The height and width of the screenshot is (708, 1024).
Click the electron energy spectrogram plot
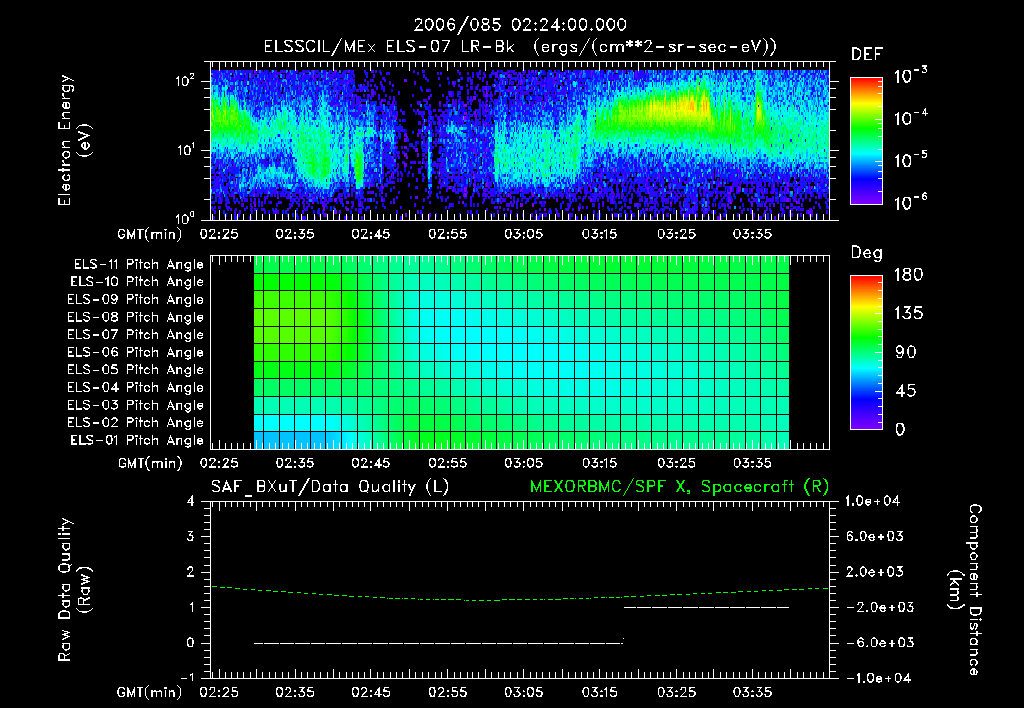520,141
